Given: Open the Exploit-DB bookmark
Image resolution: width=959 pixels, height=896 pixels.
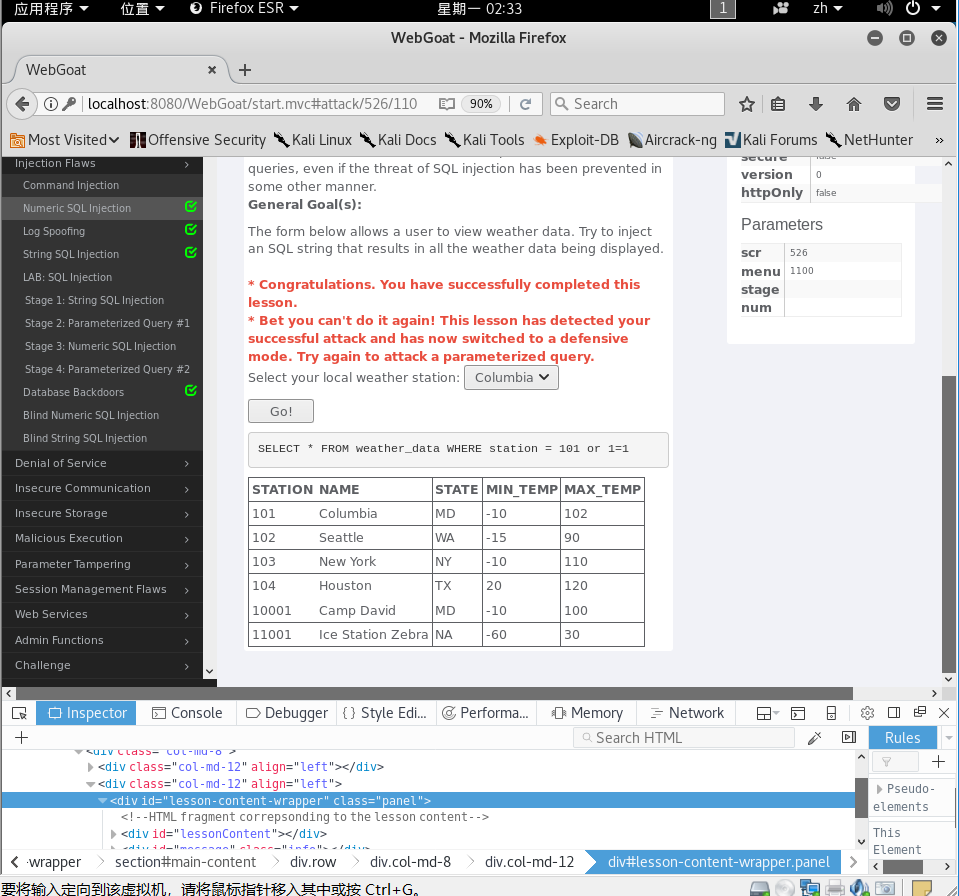Looking at the screenshot, I should point(576,140).
